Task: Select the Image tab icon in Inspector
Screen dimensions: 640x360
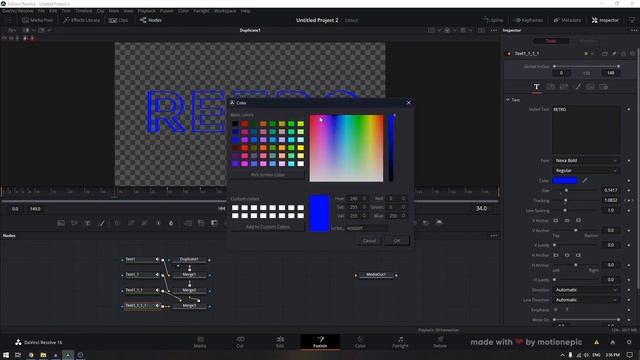Action: click(x=590, y=87)
